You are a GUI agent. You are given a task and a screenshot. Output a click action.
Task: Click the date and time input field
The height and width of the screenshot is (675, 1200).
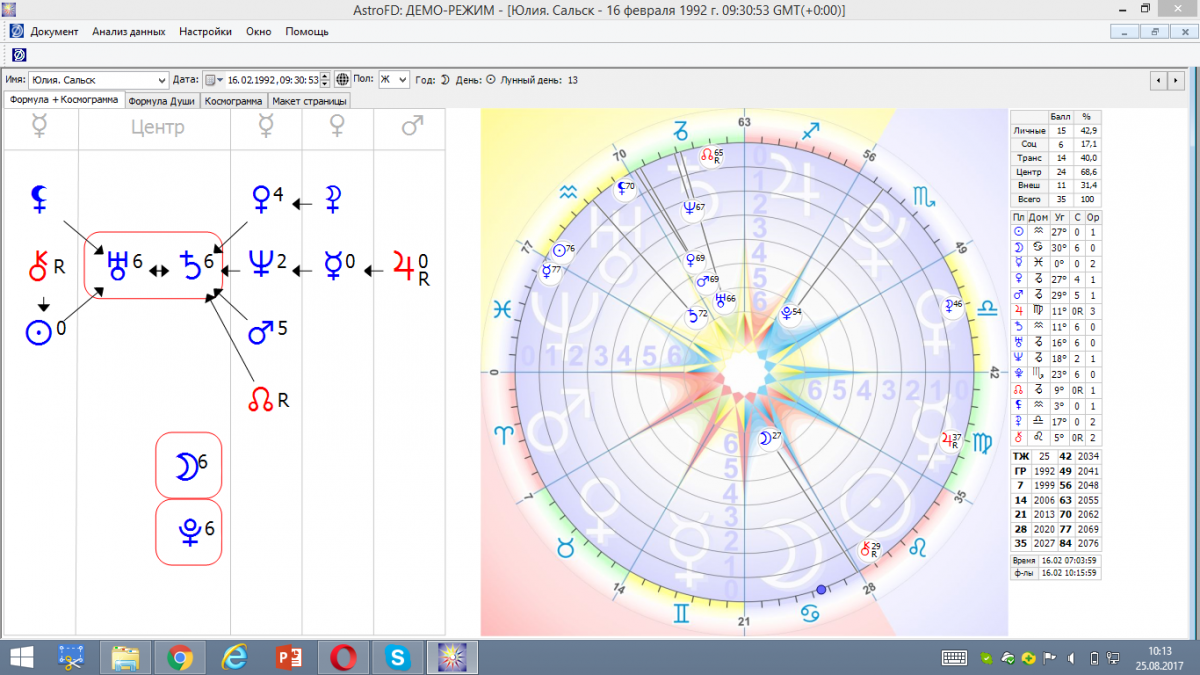[x=272, y=80]
